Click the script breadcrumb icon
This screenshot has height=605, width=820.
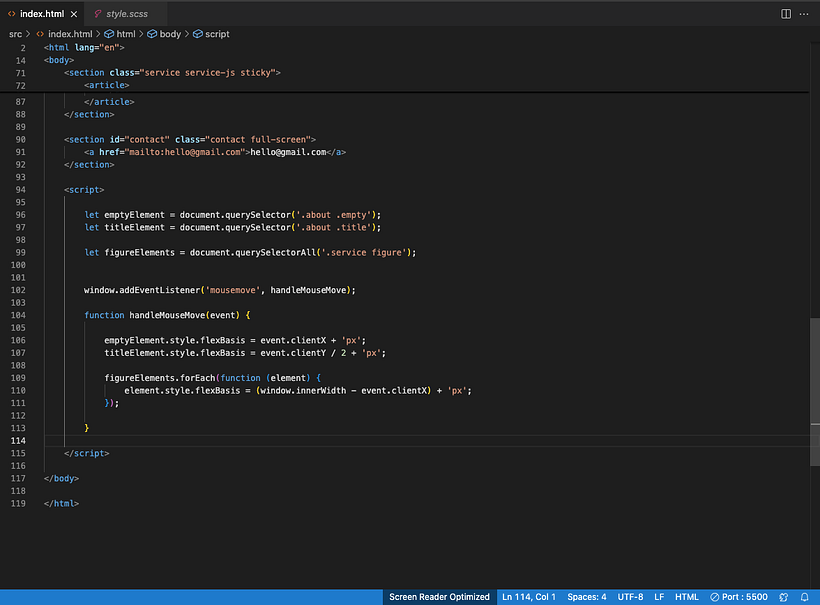[x=196, y=33]
